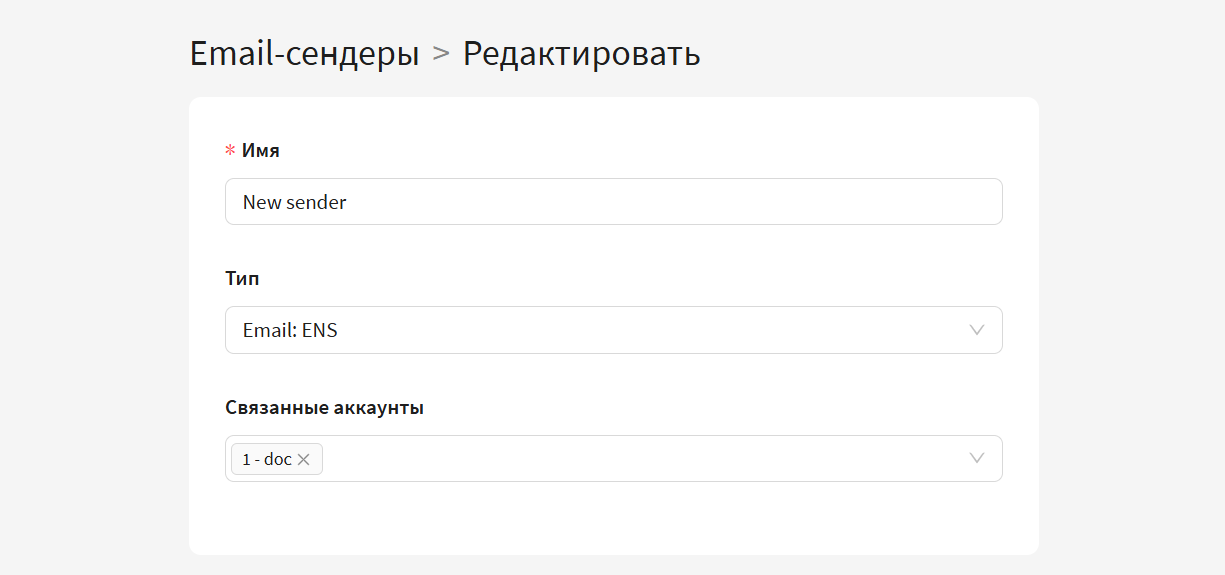Viewport: 1225px width, 575px height.
Task: Select the "1 - doc" tag label
Action: tap(266, 460)
